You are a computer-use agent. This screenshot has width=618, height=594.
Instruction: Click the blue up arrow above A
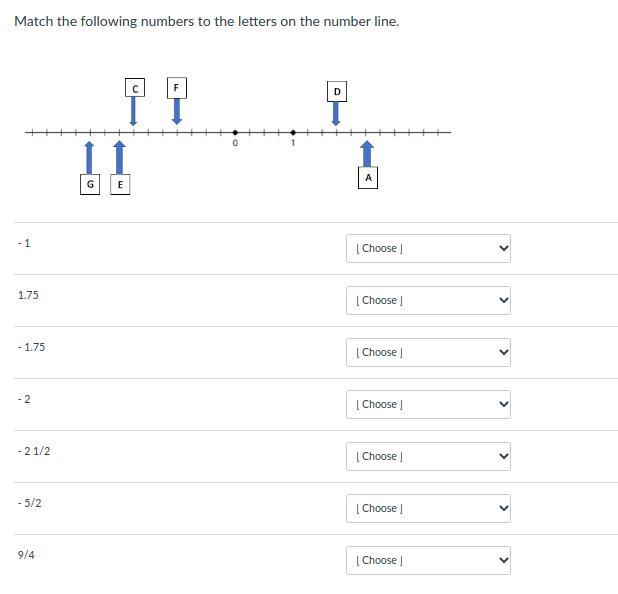click(367, 153)
